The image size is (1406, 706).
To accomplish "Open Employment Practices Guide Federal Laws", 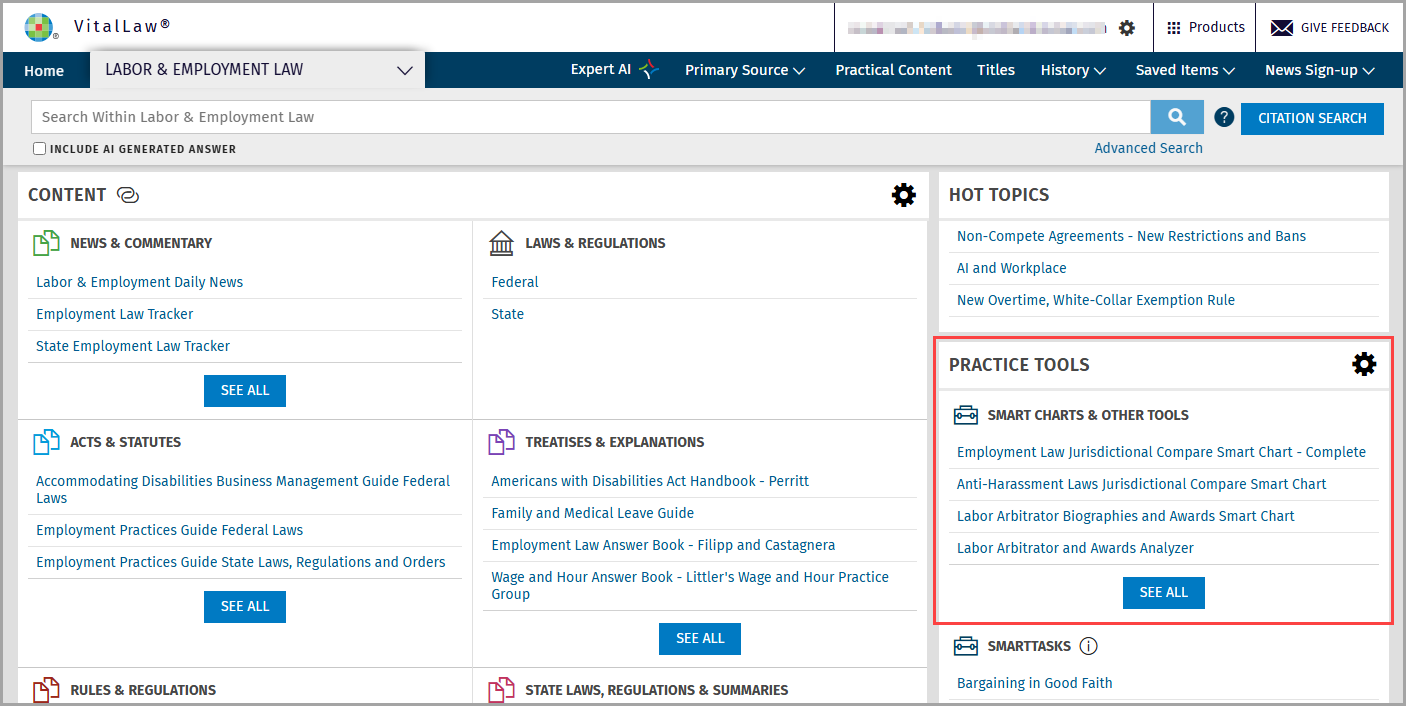I will (x=170, y=530).
